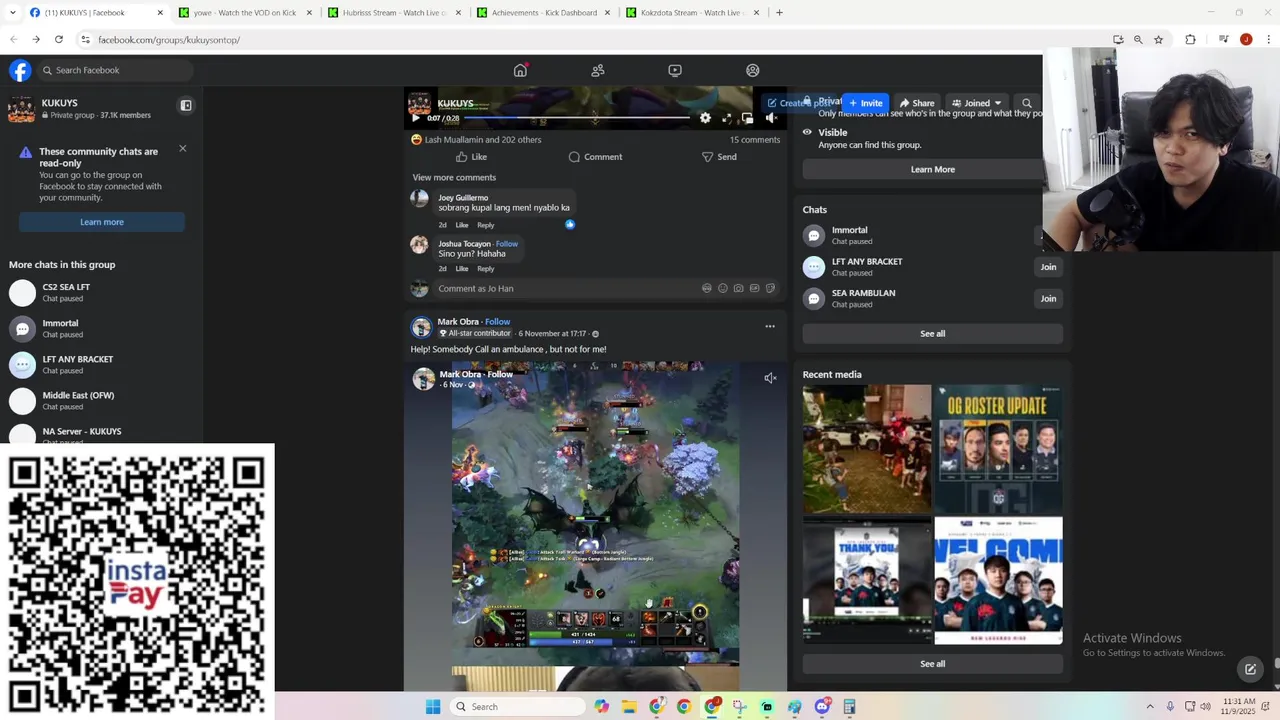1280x720 pixels.
Task: Join the LFT ANY BRACKET chat
Action: click(1048, 267)
